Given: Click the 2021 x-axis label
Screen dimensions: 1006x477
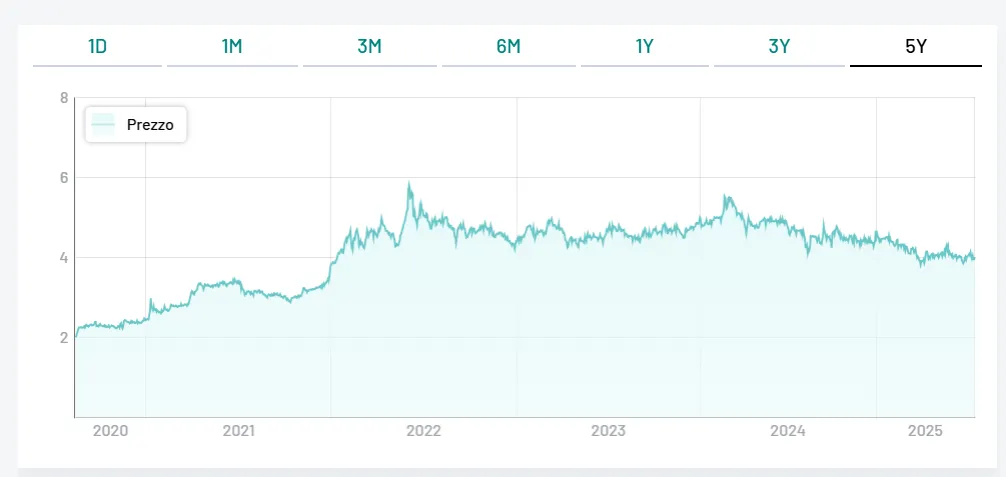Looking at the screenshot, I should (x=238, y=431).
